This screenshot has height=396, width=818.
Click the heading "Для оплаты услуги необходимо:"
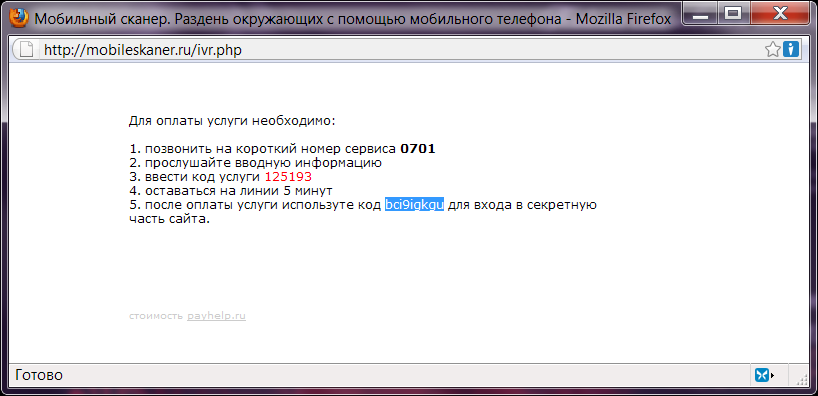pos(232,122)
